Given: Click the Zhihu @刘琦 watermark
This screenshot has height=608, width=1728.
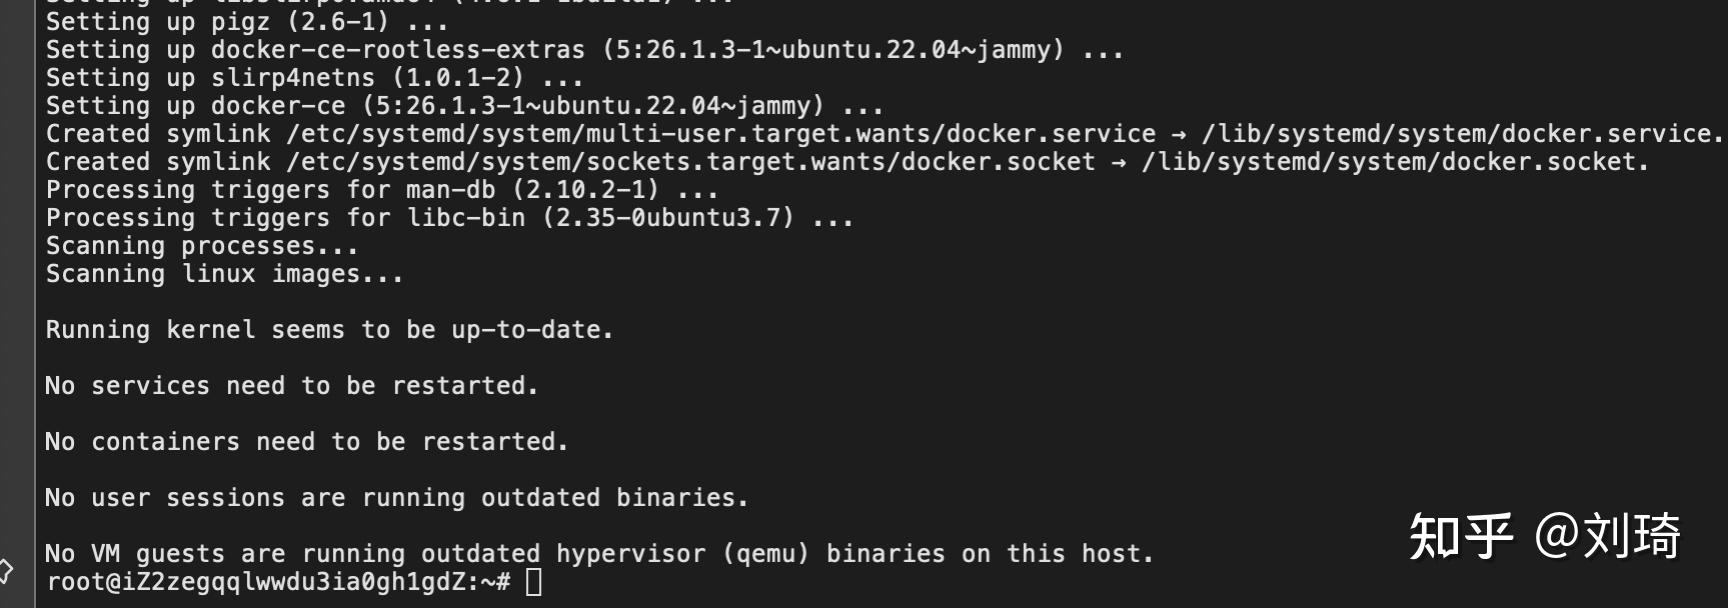Looking at the screenshot, I should click(1544, 536).
